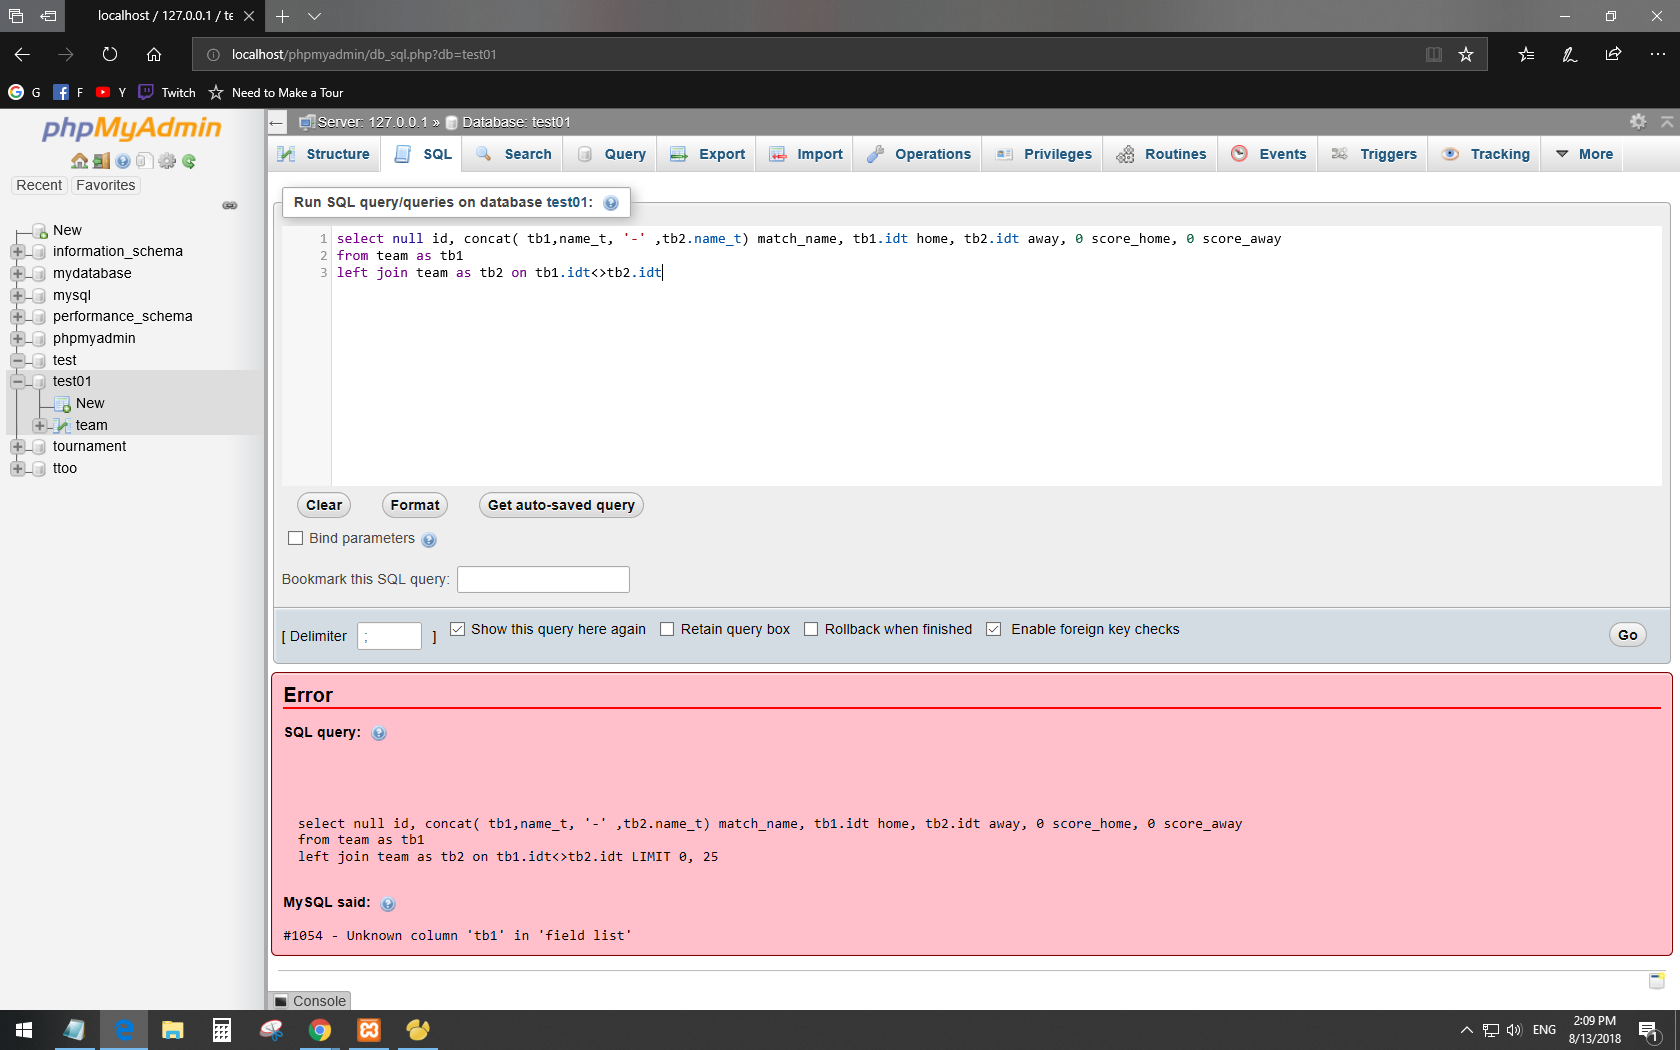Image resolution: width=1680 pixels, height=1050 pixels.
Task: Expand the tournament database tree node
Action: [x=17, y=446]
